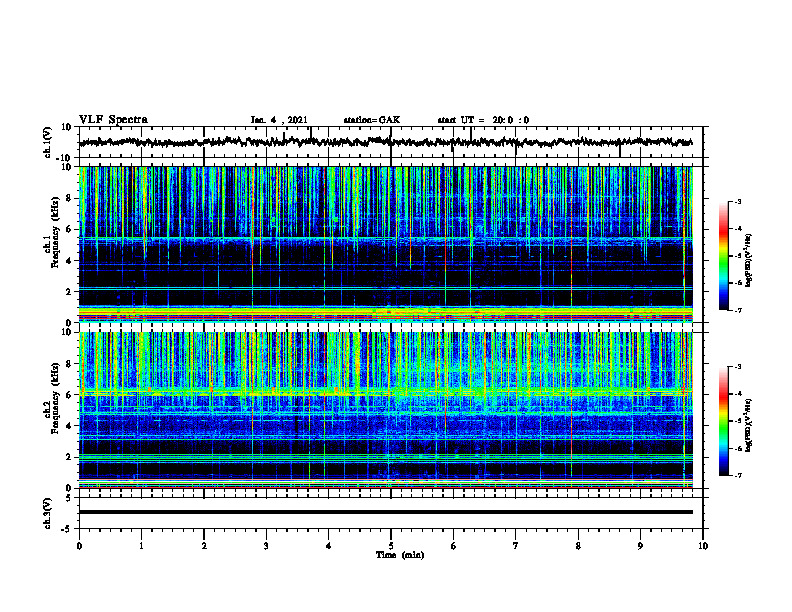Click the ch.3(V) axis label
The height and width of the screenshot is (612, 792).
coord(47,513)
